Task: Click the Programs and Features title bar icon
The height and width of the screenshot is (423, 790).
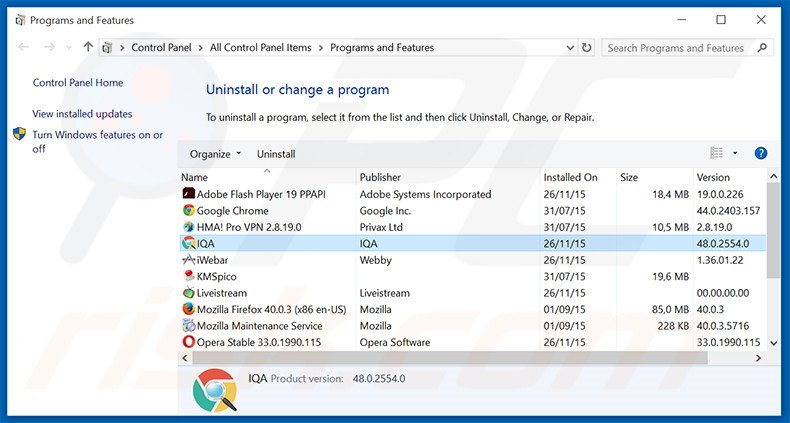Action: click(x=20, y=20)
